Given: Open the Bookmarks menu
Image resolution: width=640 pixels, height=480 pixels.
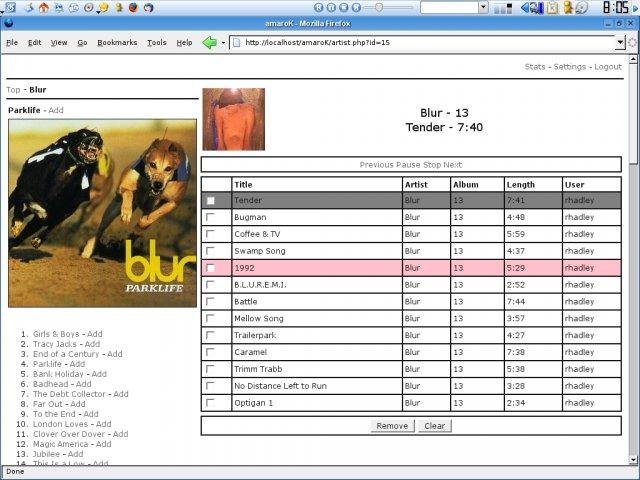Looking at the screenshot, I should click(117, 42).
